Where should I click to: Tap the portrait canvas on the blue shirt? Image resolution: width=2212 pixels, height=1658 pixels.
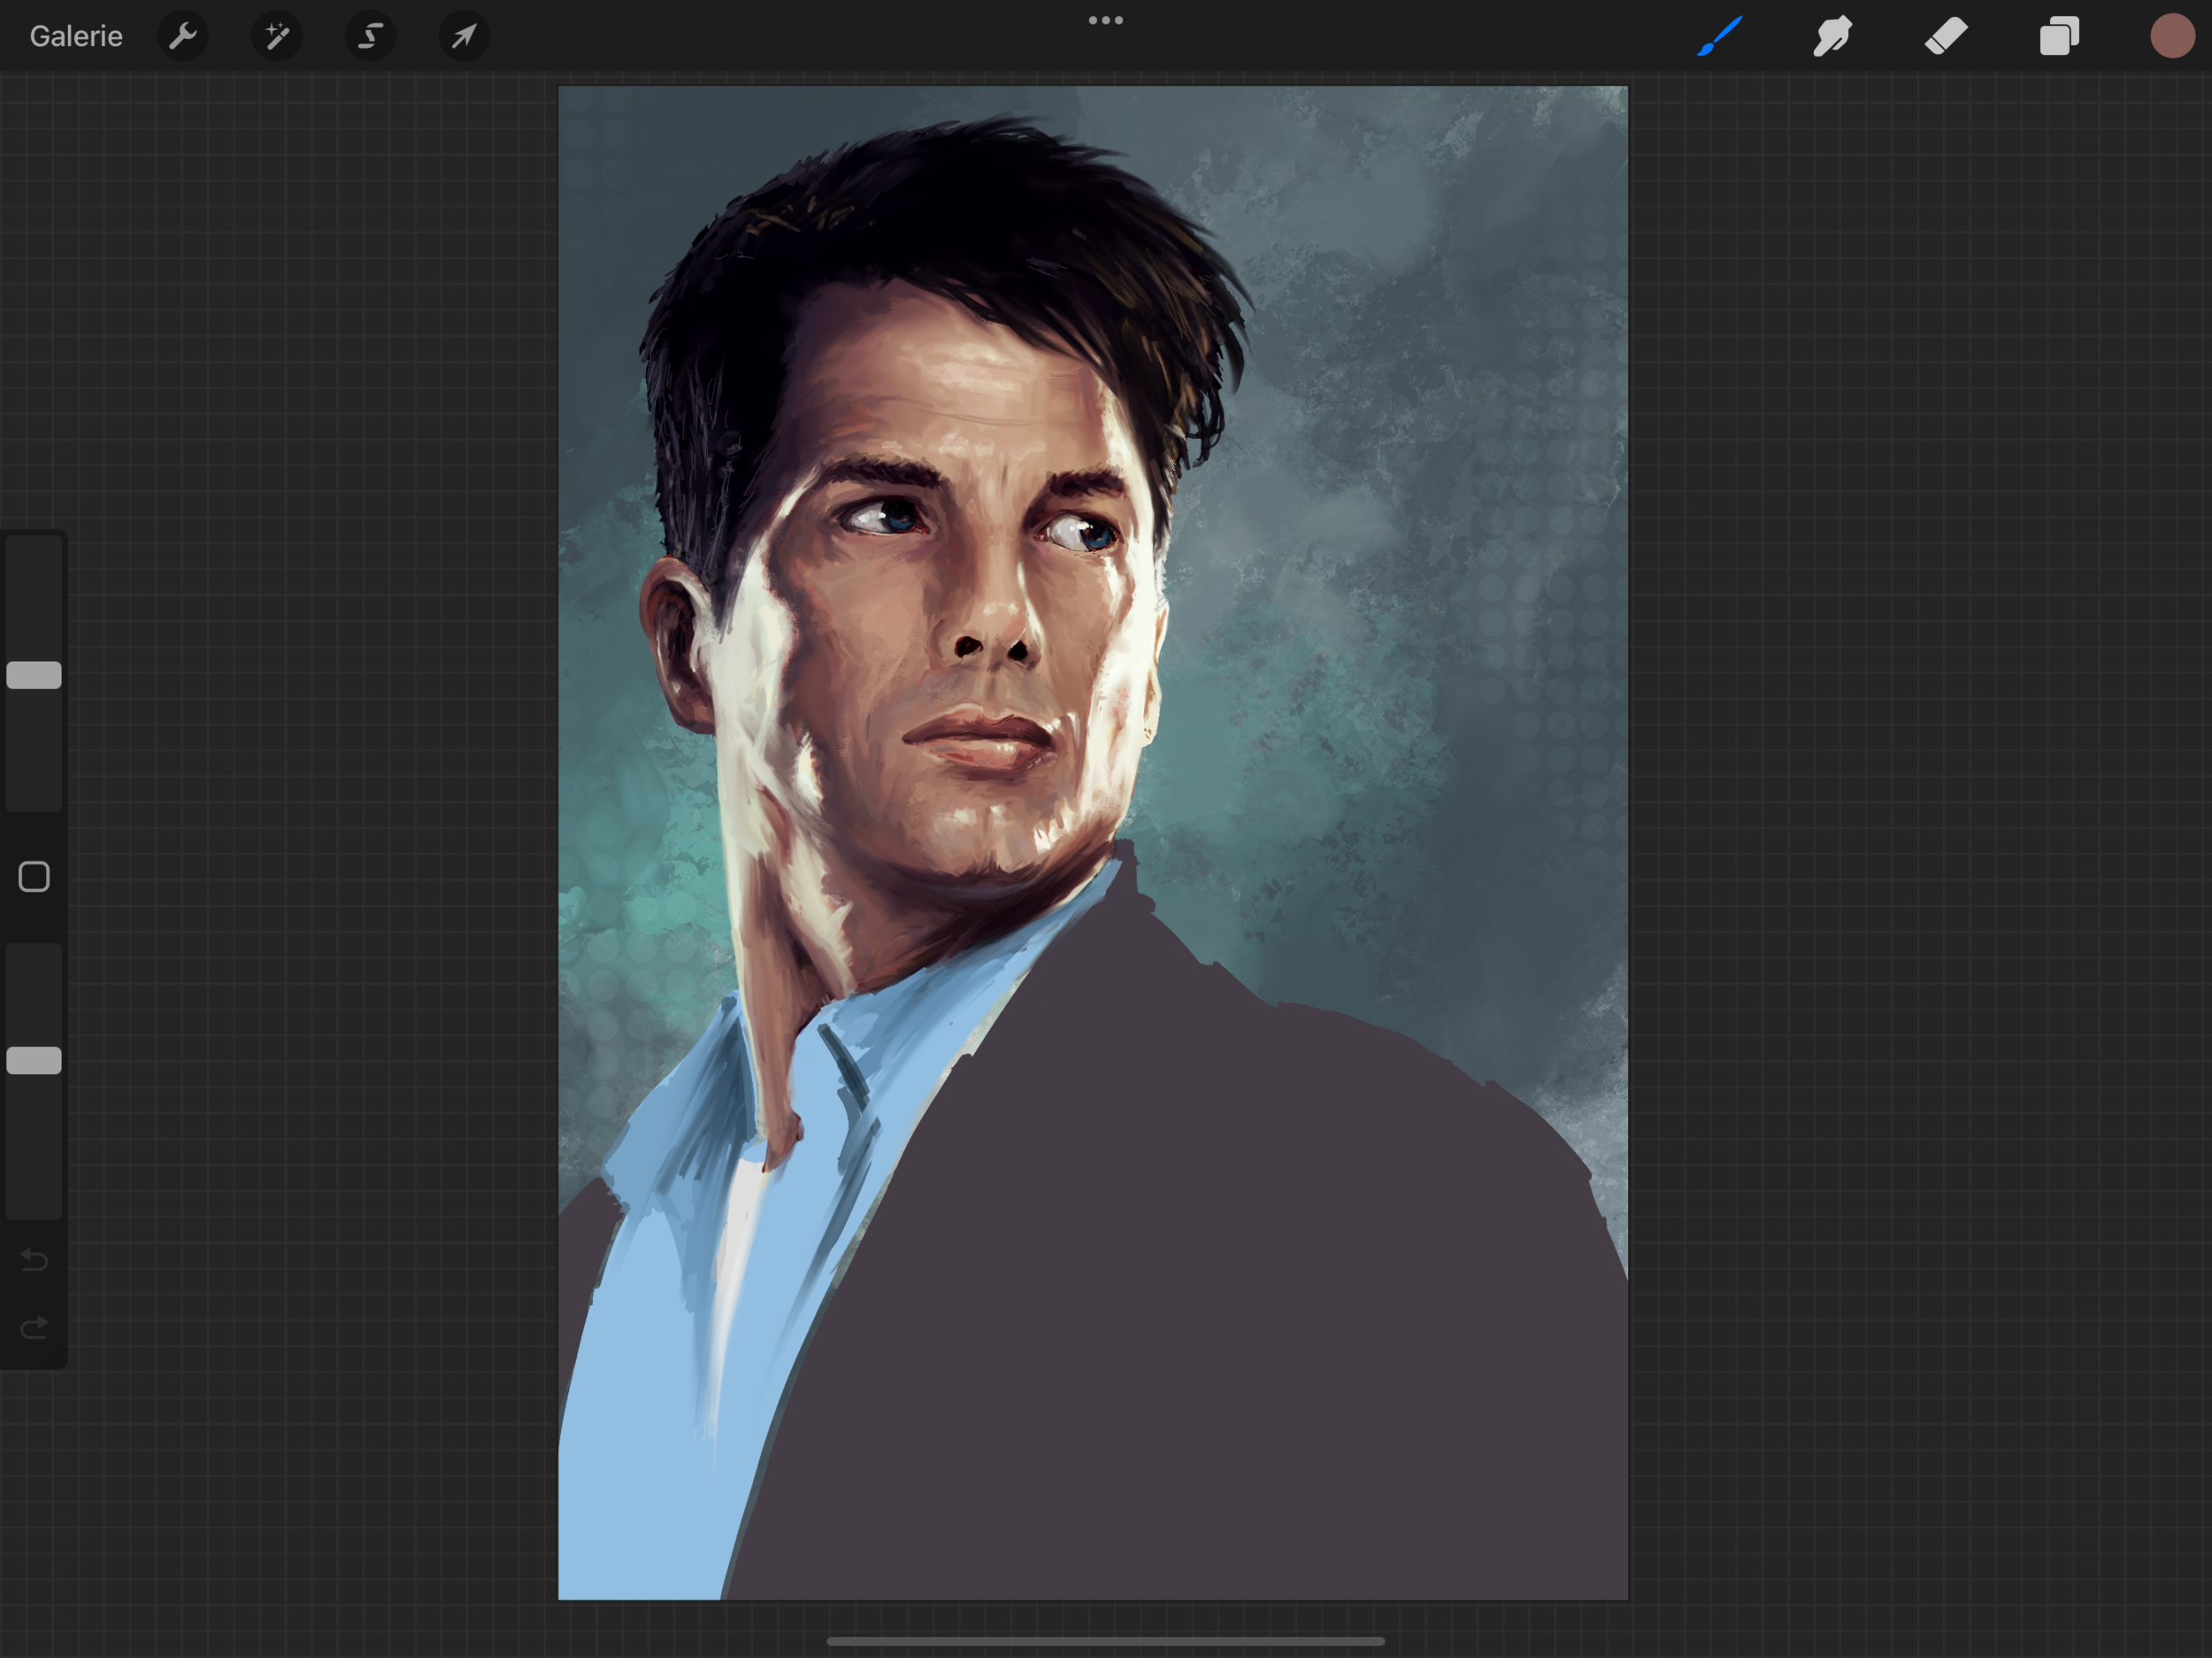[x=640, y=1420]
